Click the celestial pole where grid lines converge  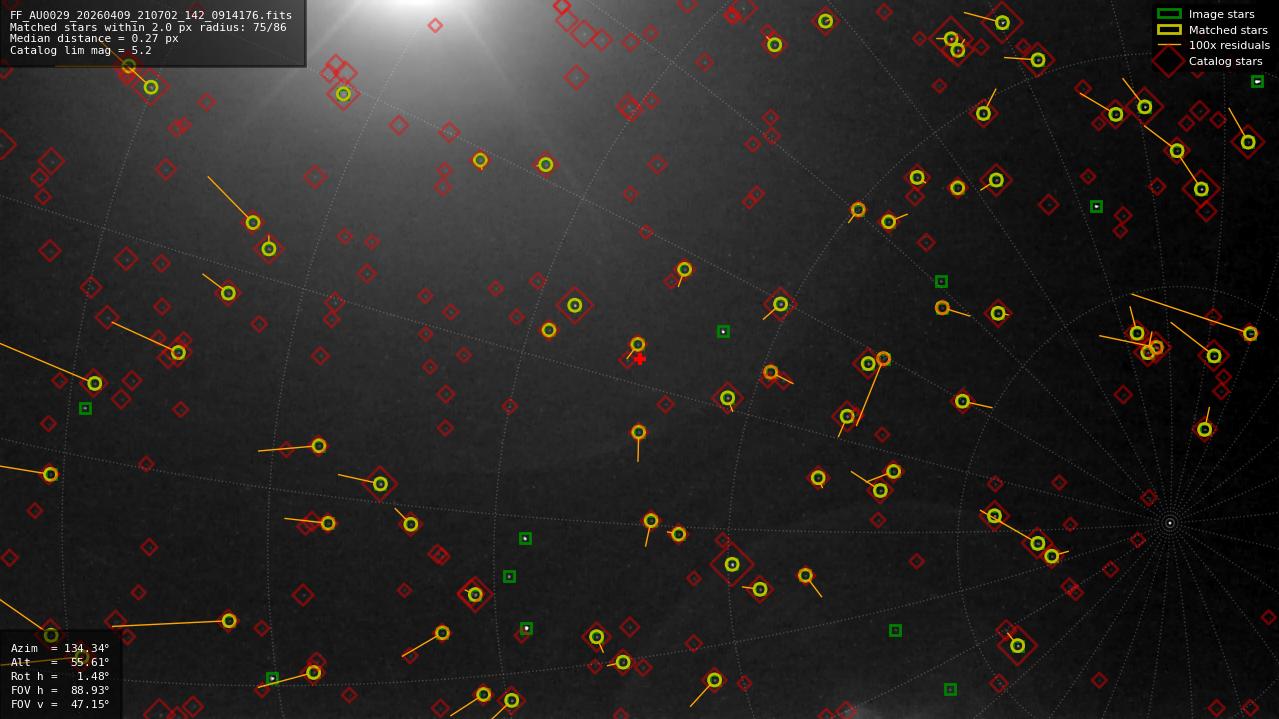pyautogui.click(x=1169, y=522)
